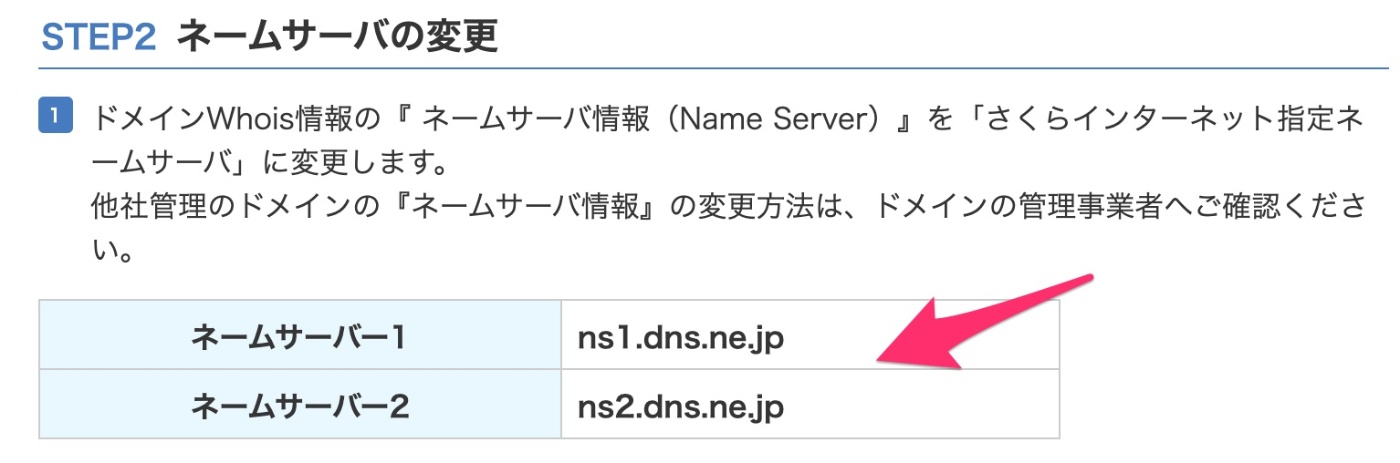Image resolution: width=1400 pixels, height=463 pixels.
Task: Select the ns1.dns.ne.jp nameserver value
Action: coord(681,338)
